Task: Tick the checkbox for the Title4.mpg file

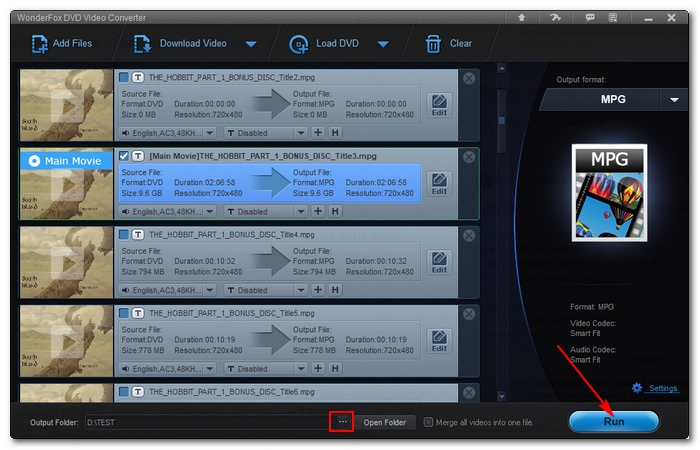Action: tap(124, 234)
